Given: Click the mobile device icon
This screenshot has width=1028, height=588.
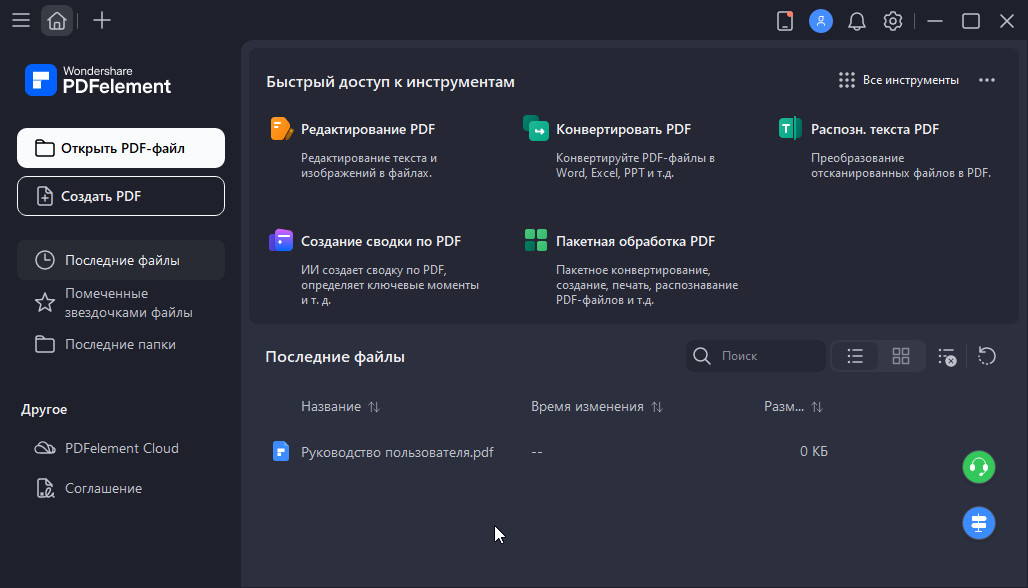Looking at the screenshot, I should [784, 21].
